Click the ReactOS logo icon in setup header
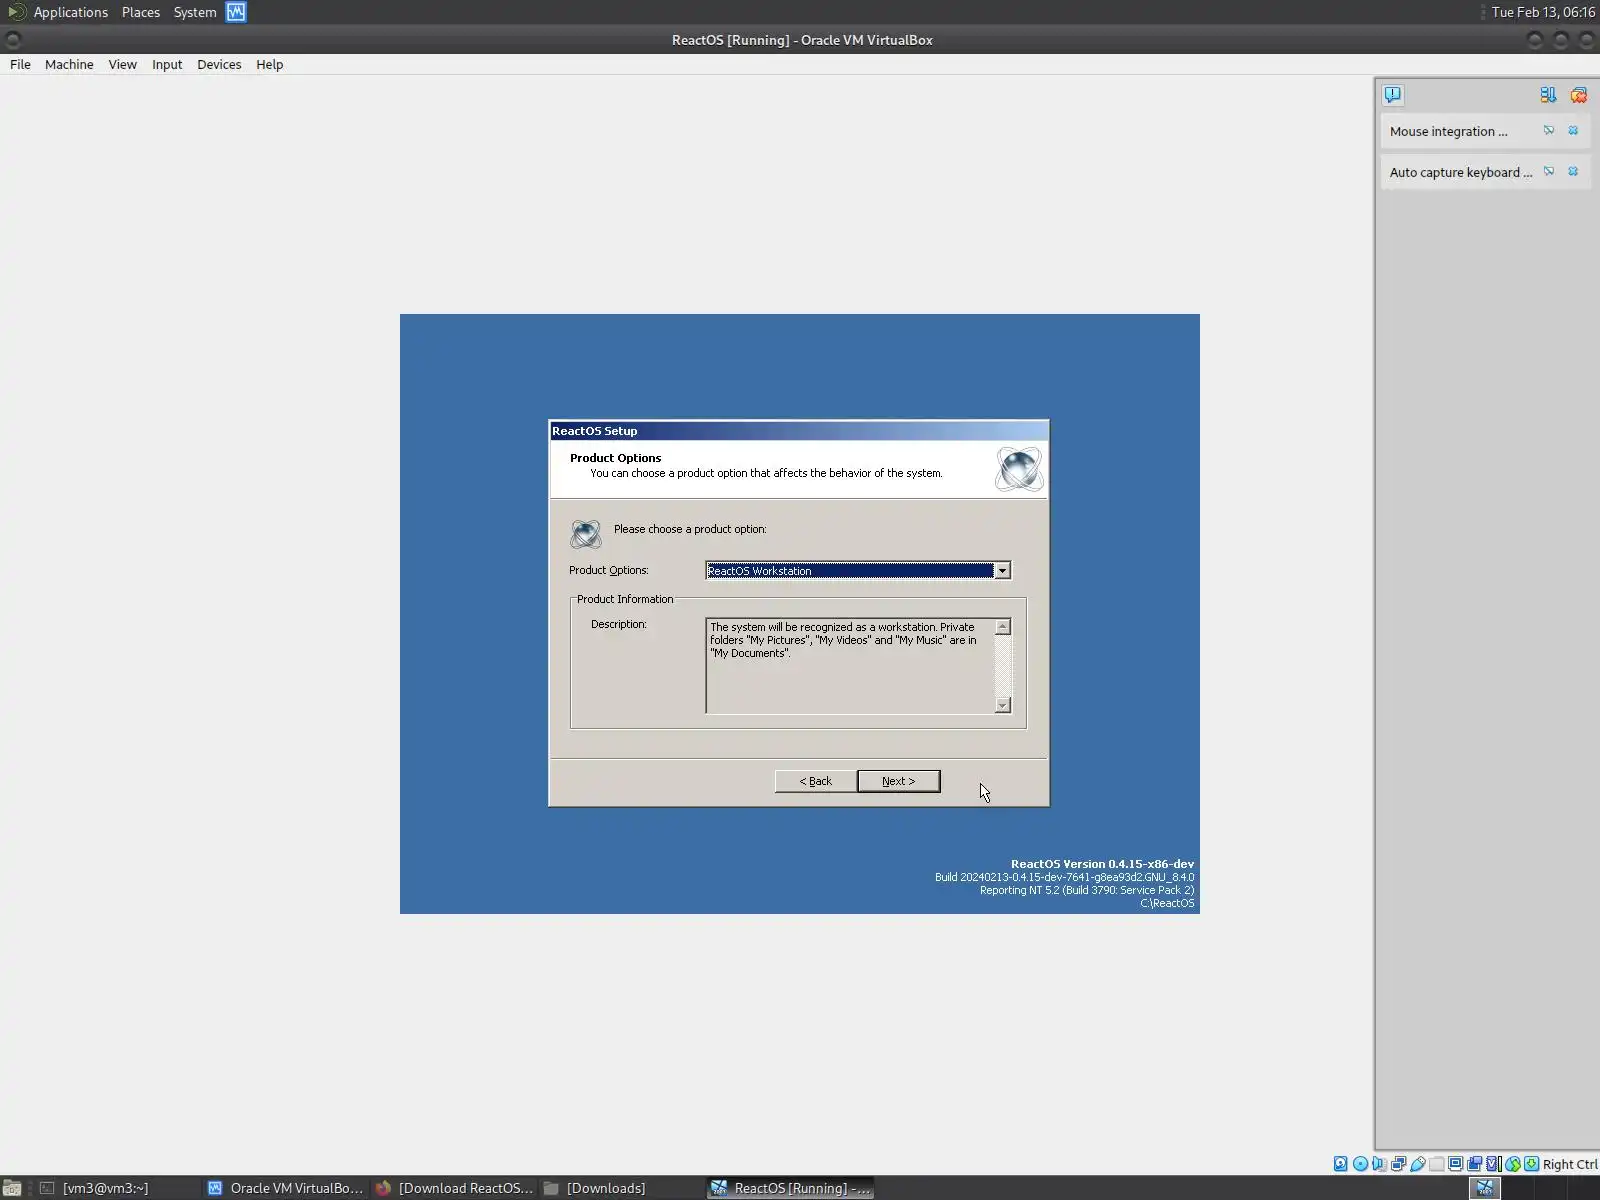Image resolution: width=1600 pixels, height=1200 pixels. pos(1019,469)
